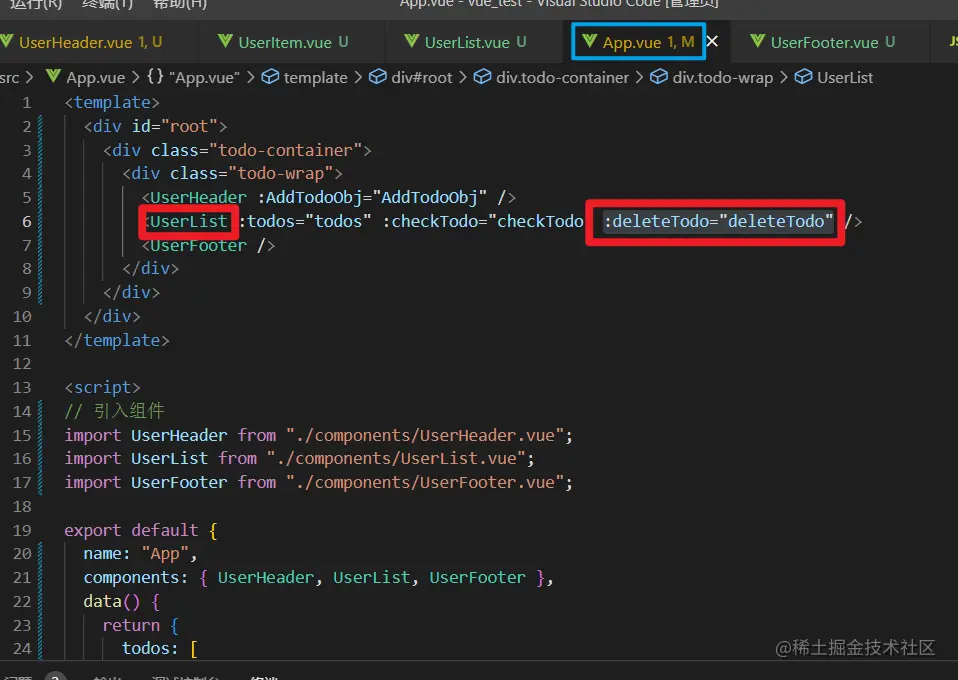Switch to the UserItem.vue tab
The height and width of the screenshot is (680, 958).
[285, 42]
